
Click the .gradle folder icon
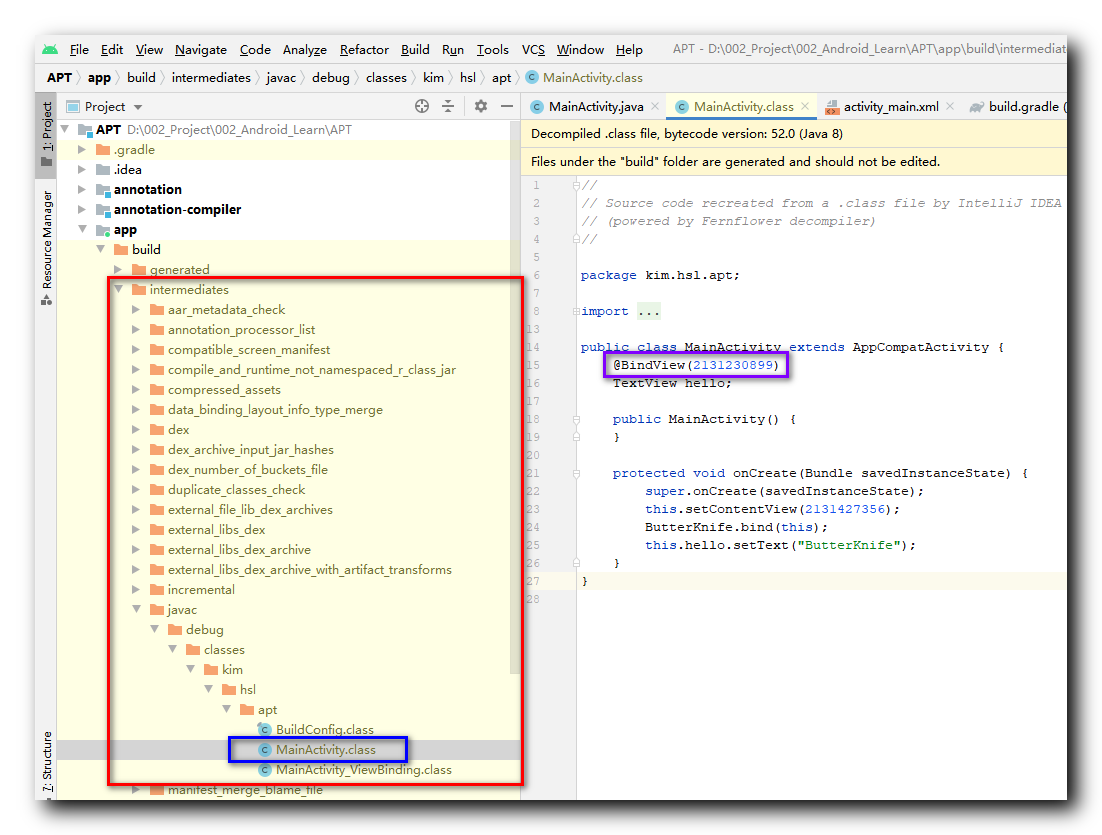(x=103, y=150)
